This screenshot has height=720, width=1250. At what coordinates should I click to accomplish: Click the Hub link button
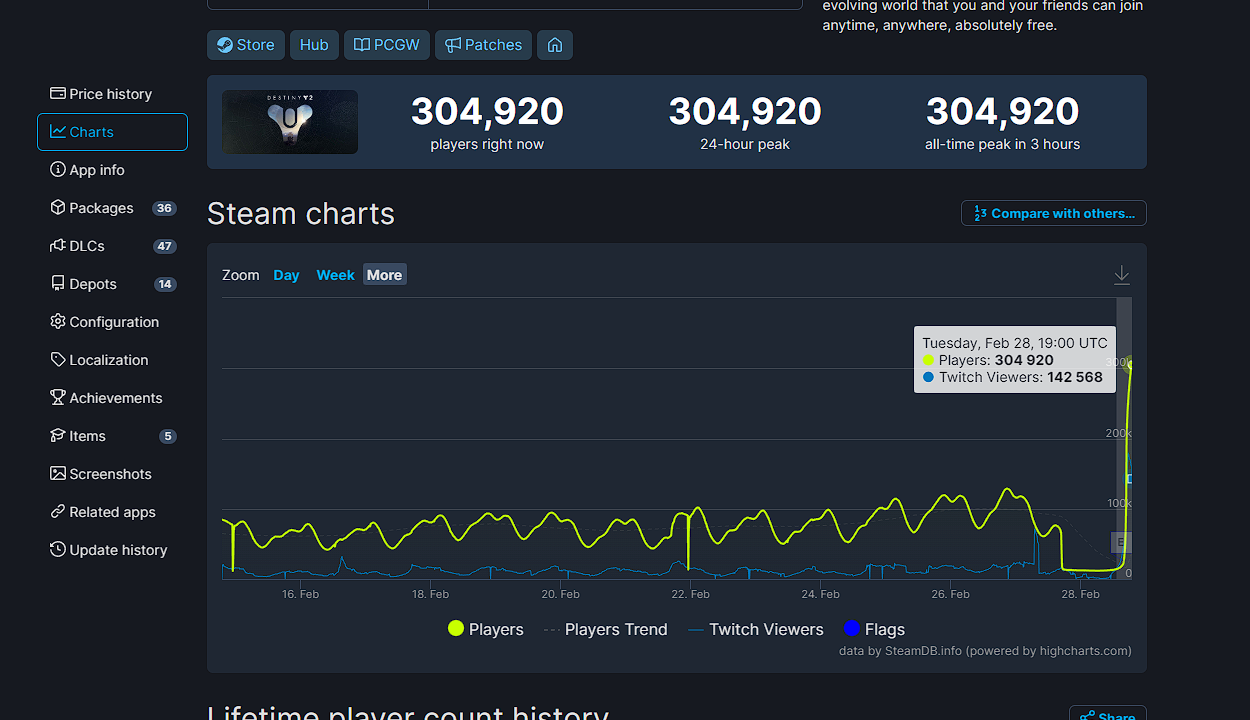314,45
